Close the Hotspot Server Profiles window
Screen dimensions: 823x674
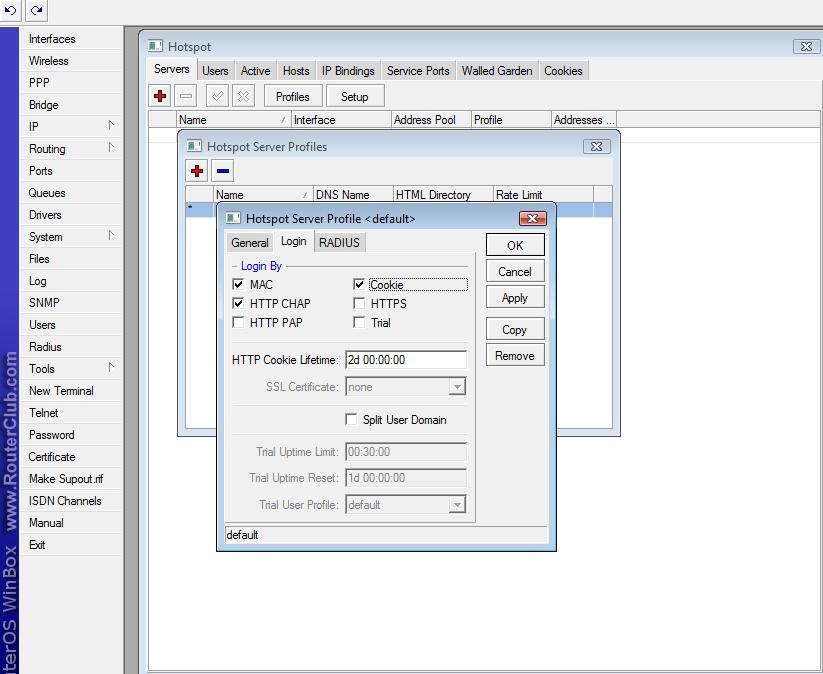click(x=596, y=146)
